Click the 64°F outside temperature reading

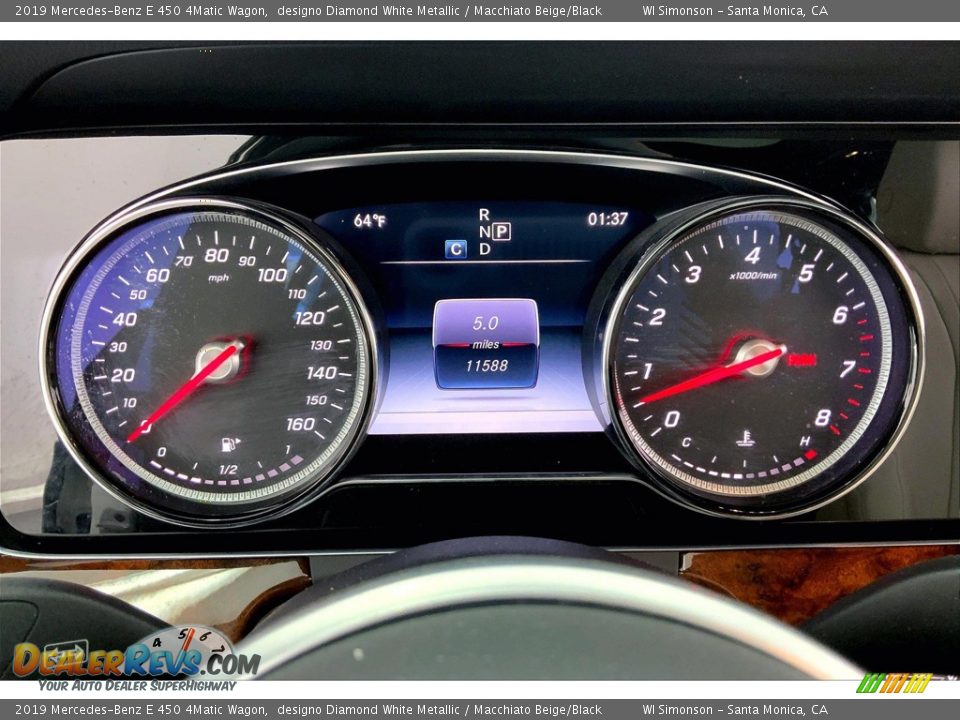370,220
